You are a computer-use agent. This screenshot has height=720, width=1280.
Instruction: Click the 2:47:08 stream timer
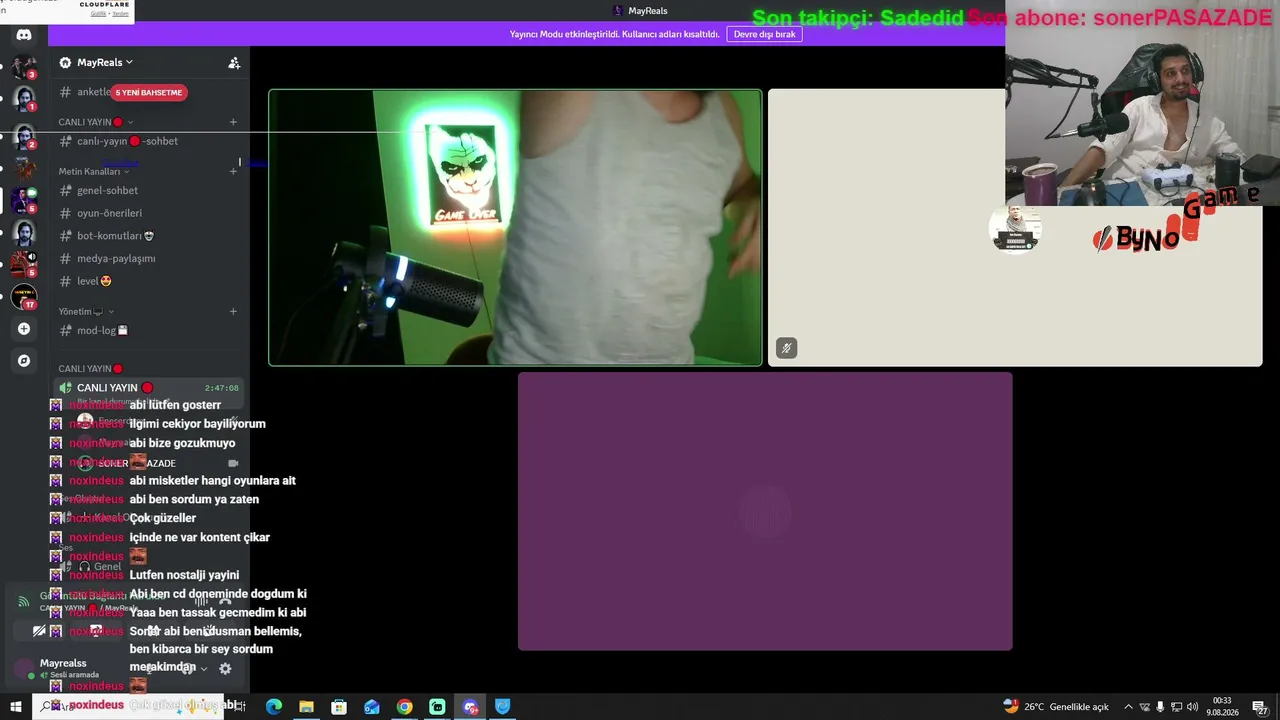[221, 388]
